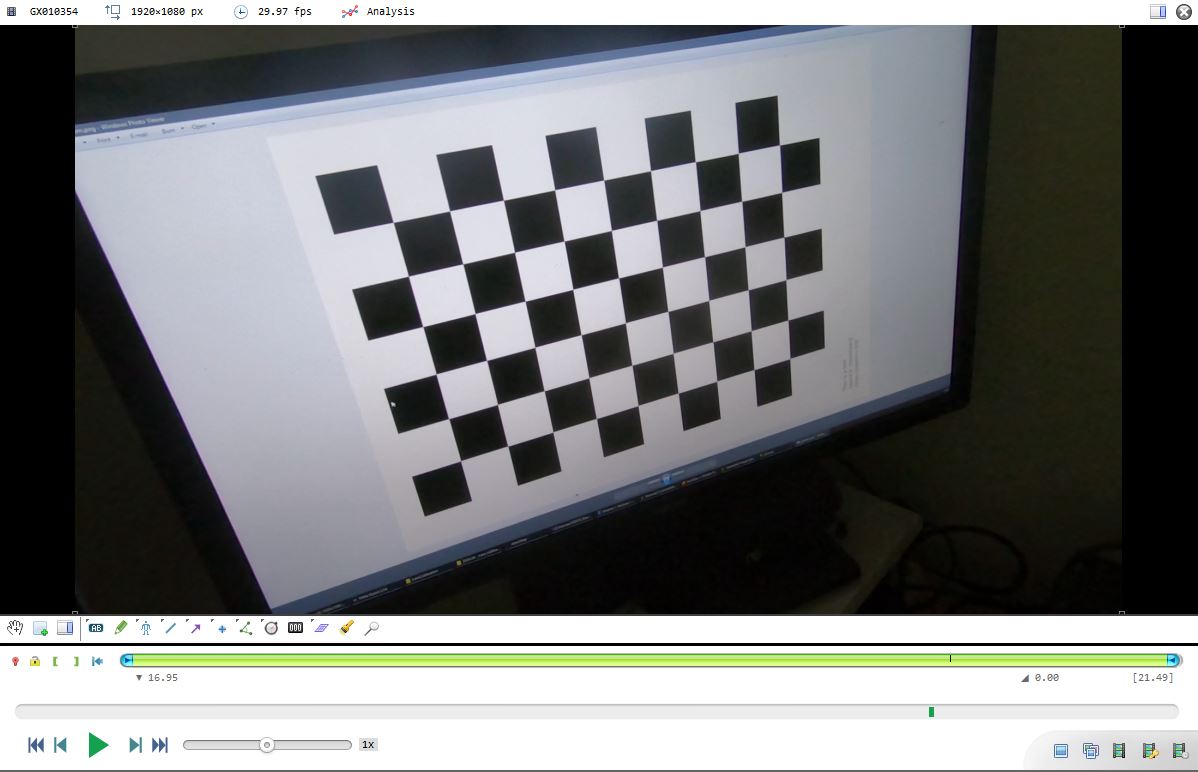Select the hand move tool

click(x=15, y=628)
